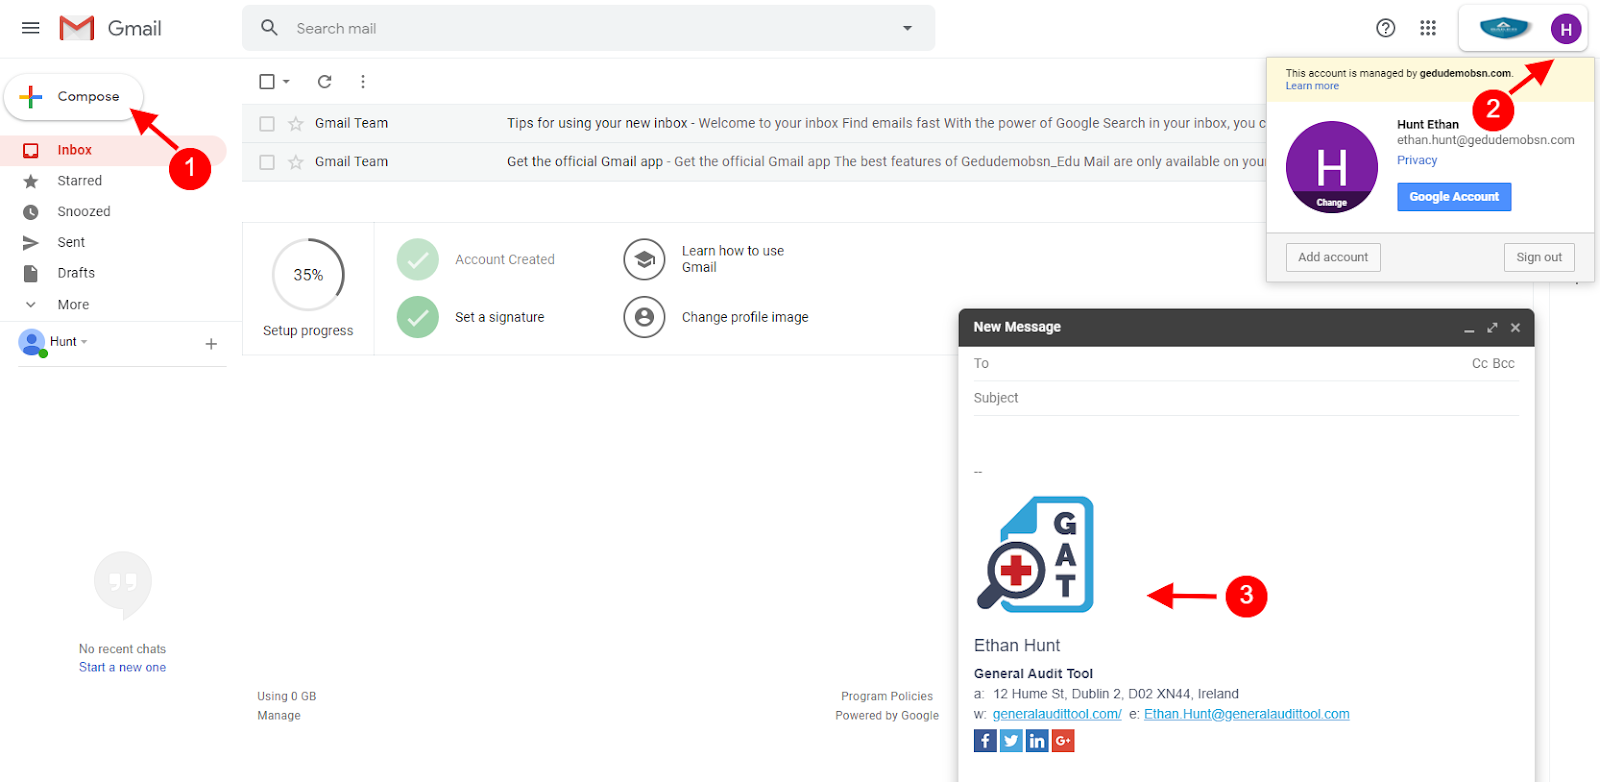The height and width of the screenshot is (782, 1600).
Task: Star the 'Tips for using your new inbox' email
Action: 296,124
